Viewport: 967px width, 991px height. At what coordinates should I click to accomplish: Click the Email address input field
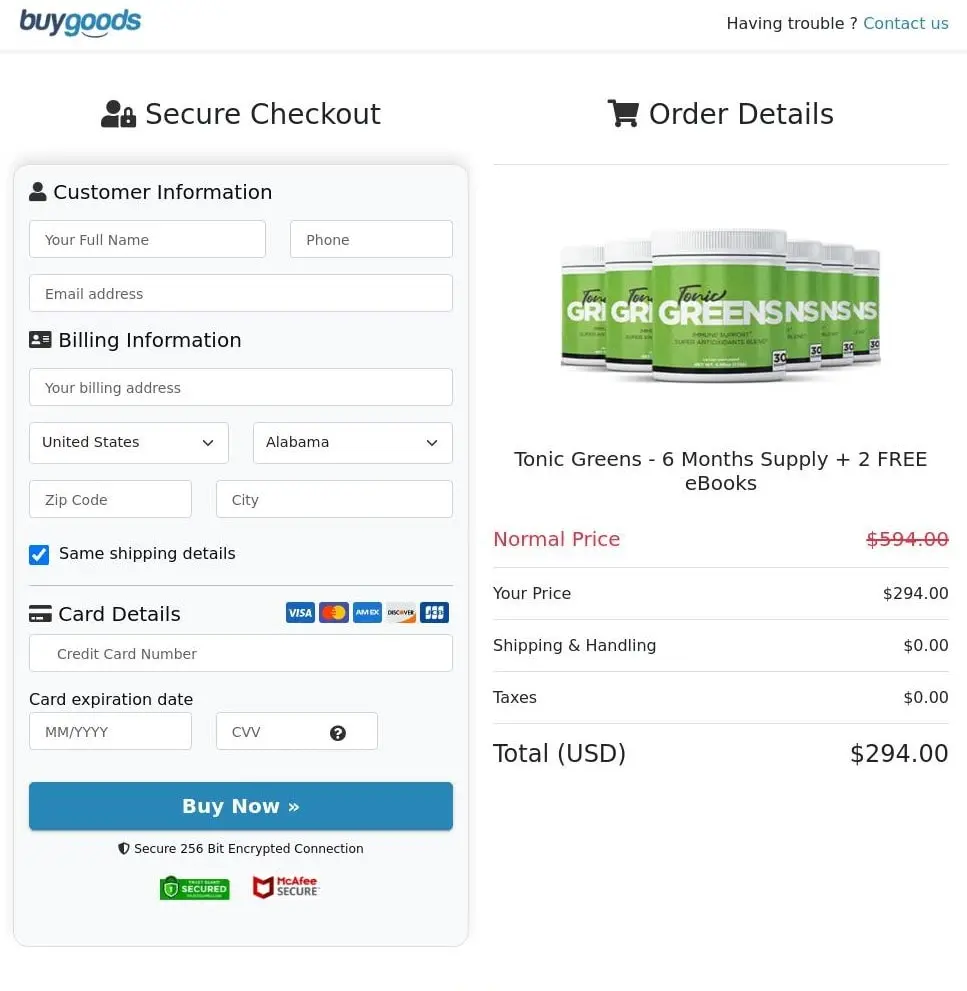(240, 293)
